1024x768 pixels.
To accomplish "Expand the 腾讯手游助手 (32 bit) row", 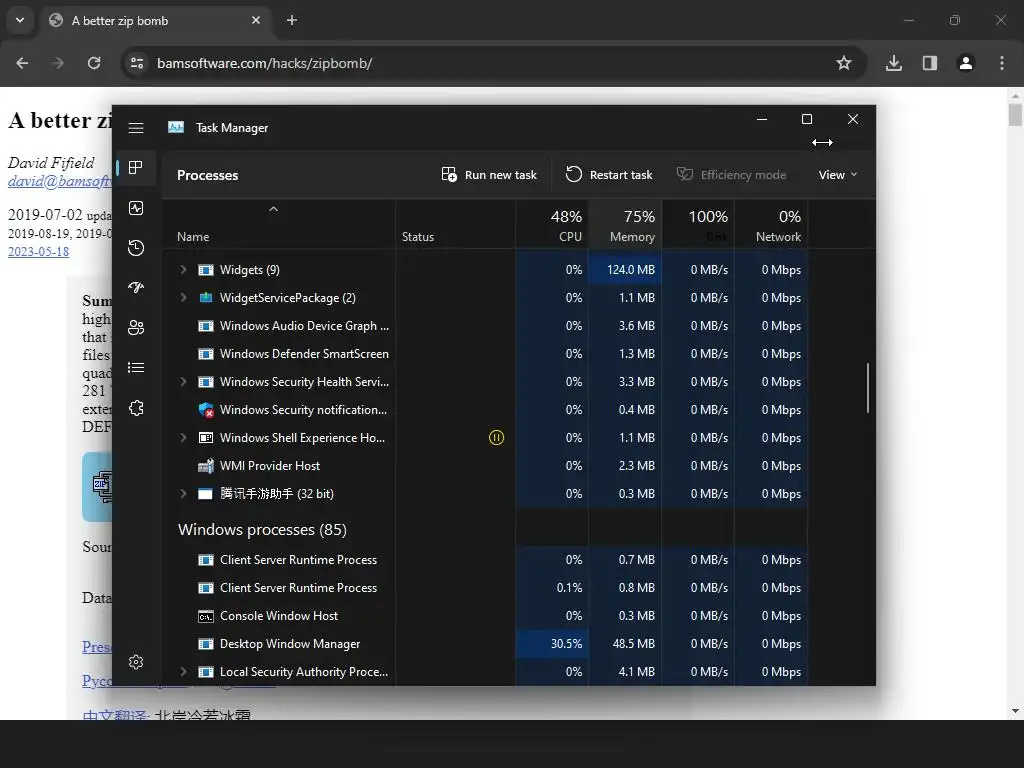I will (x=184, y=494).
